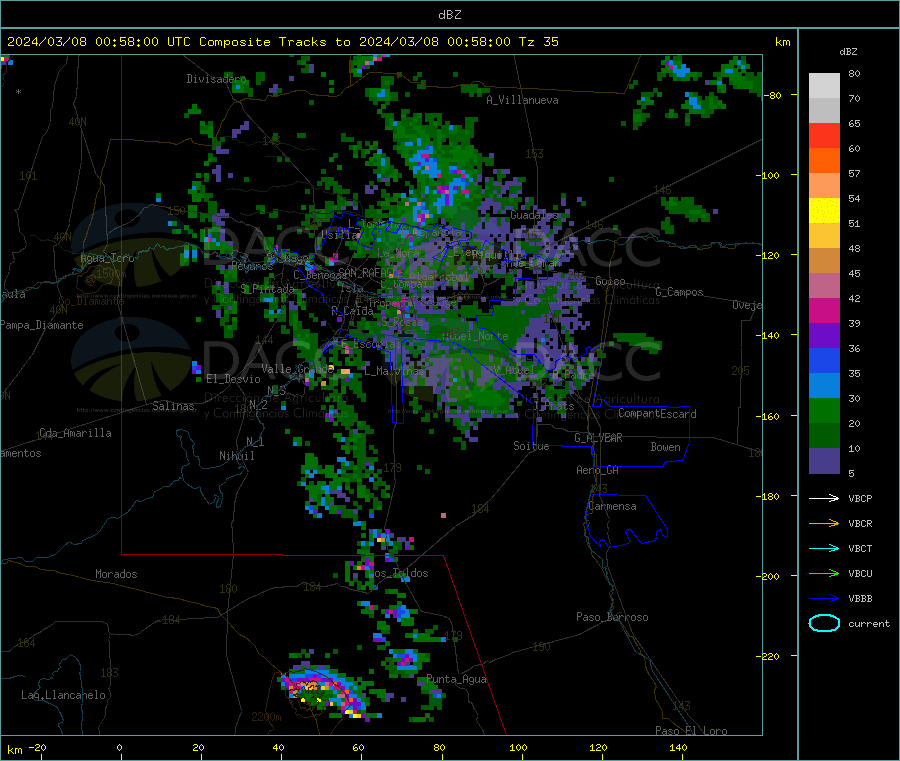Click the 'Guadales' map label
The width and height of the screenshot is (900, 761).
(x=534, y=215)
